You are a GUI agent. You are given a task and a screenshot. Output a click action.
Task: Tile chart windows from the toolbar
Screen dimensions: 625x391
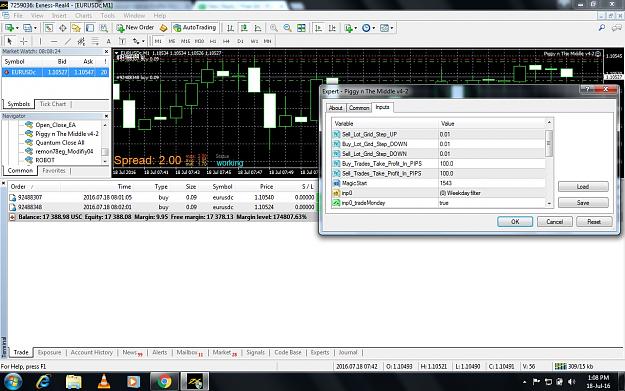301,28
